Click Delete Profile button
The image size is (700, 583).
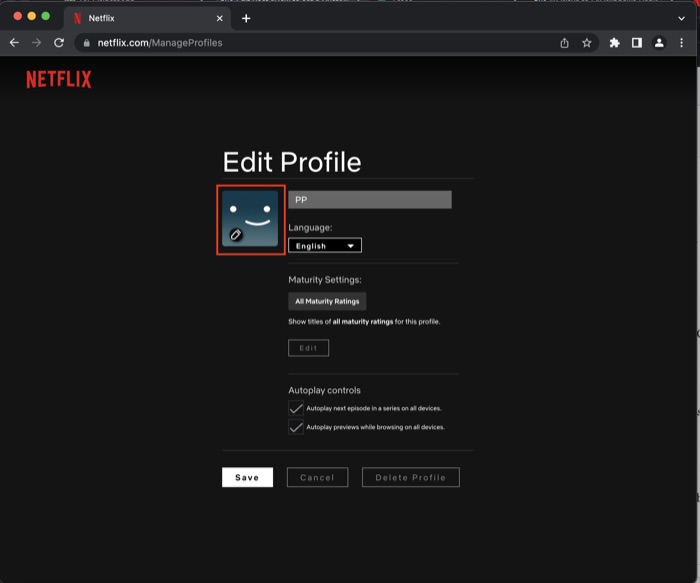click(411, 477)
